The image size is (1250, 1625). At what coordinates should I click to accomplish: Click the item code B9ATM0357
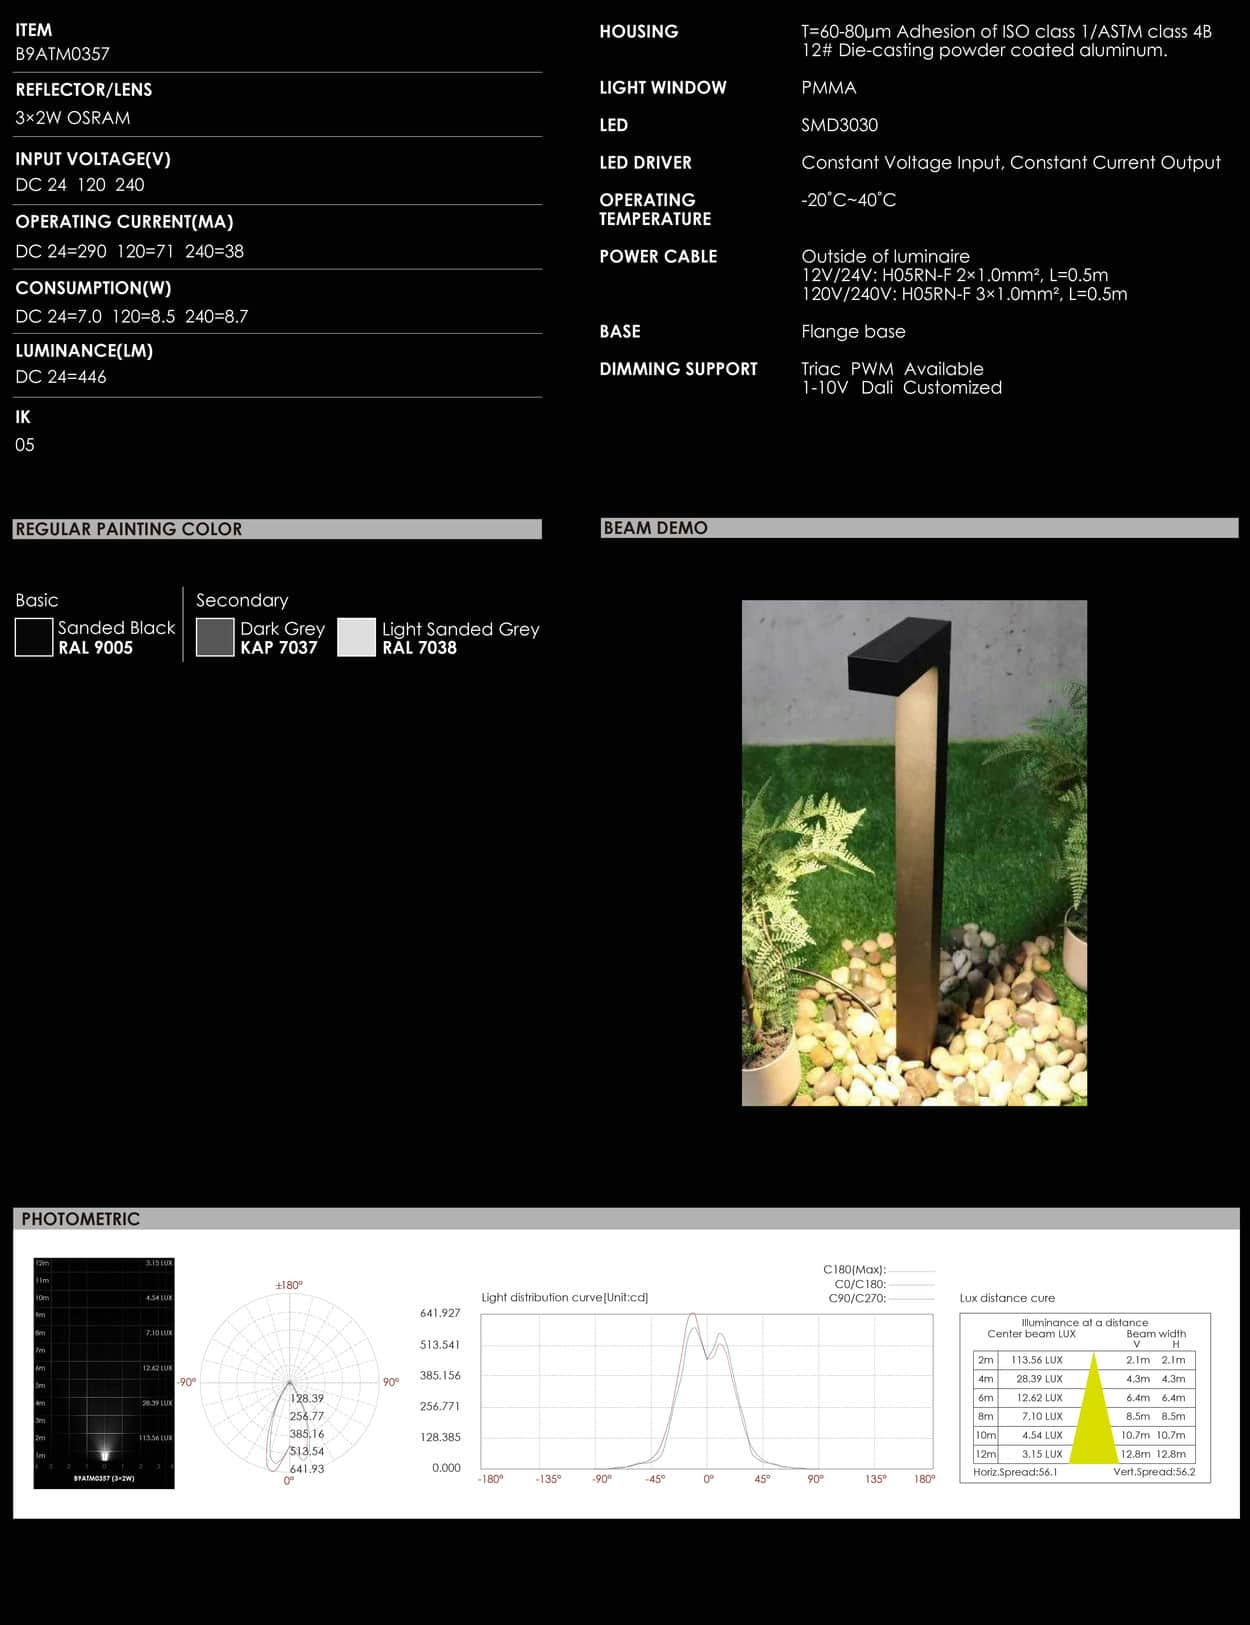point(62,54)
